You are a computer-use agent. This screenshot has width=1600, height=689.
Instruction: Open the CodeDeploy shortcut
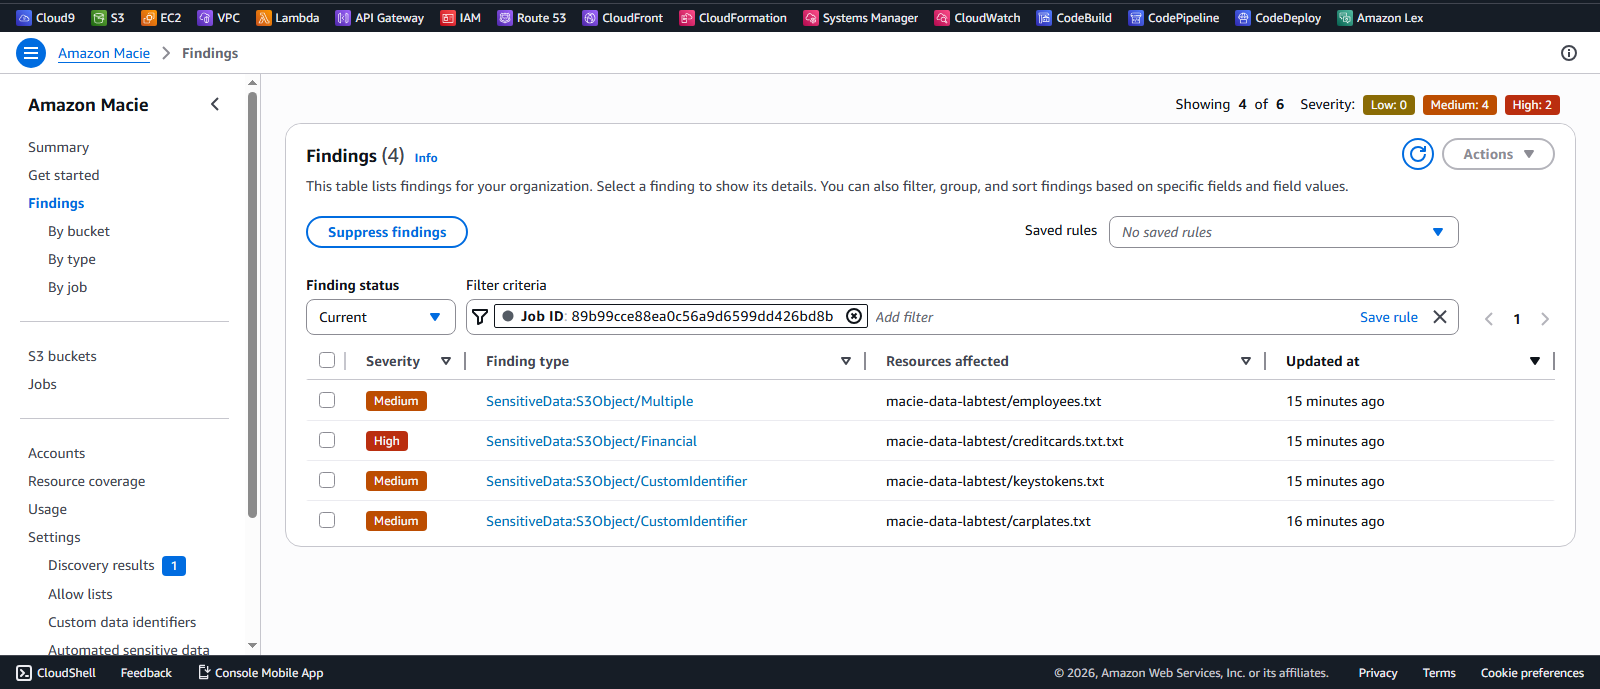coord(1278,17)
